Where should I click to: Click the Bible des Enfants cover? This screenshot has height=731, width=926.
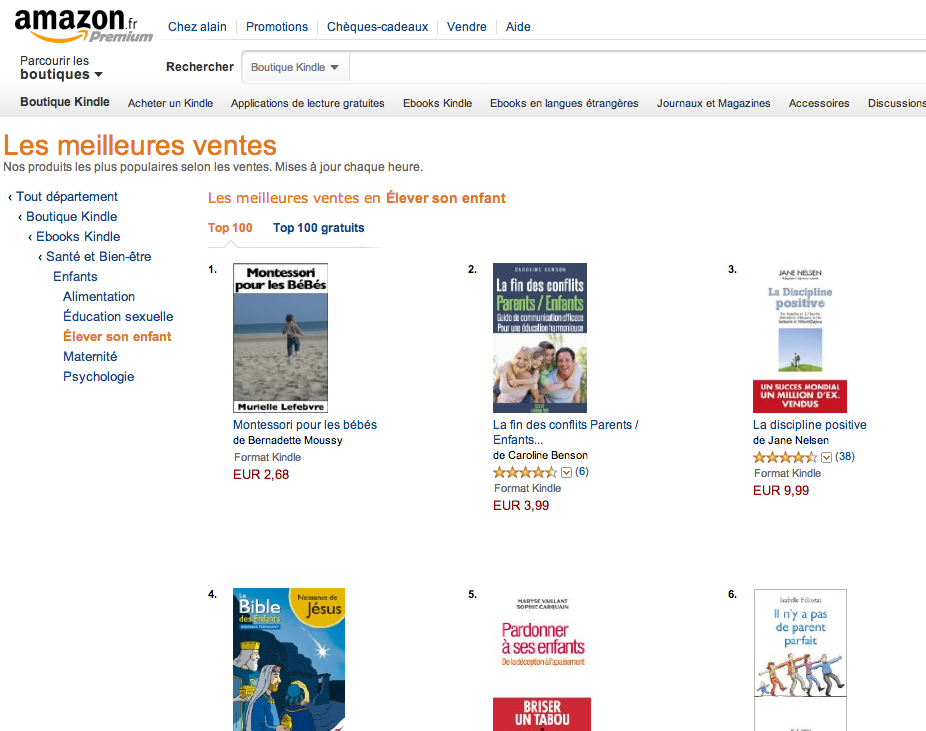click(289, 659)
